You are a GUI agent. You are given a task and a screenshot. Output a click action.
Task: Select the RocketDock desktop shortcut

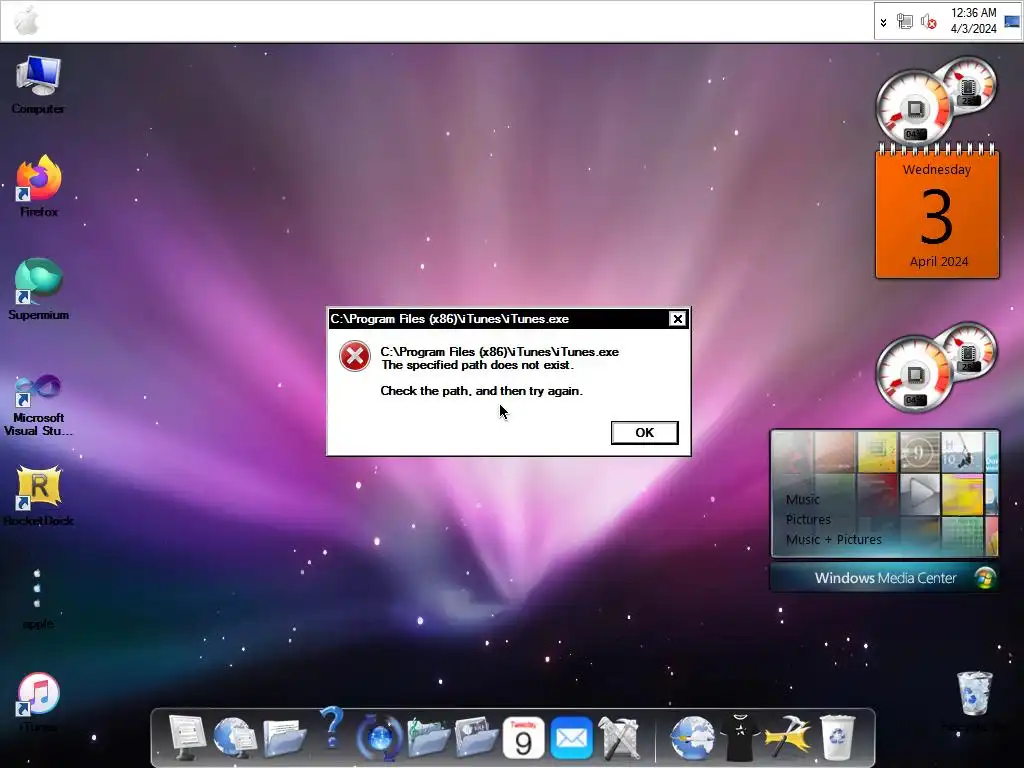pyautogui.click(x=38, y=495)
